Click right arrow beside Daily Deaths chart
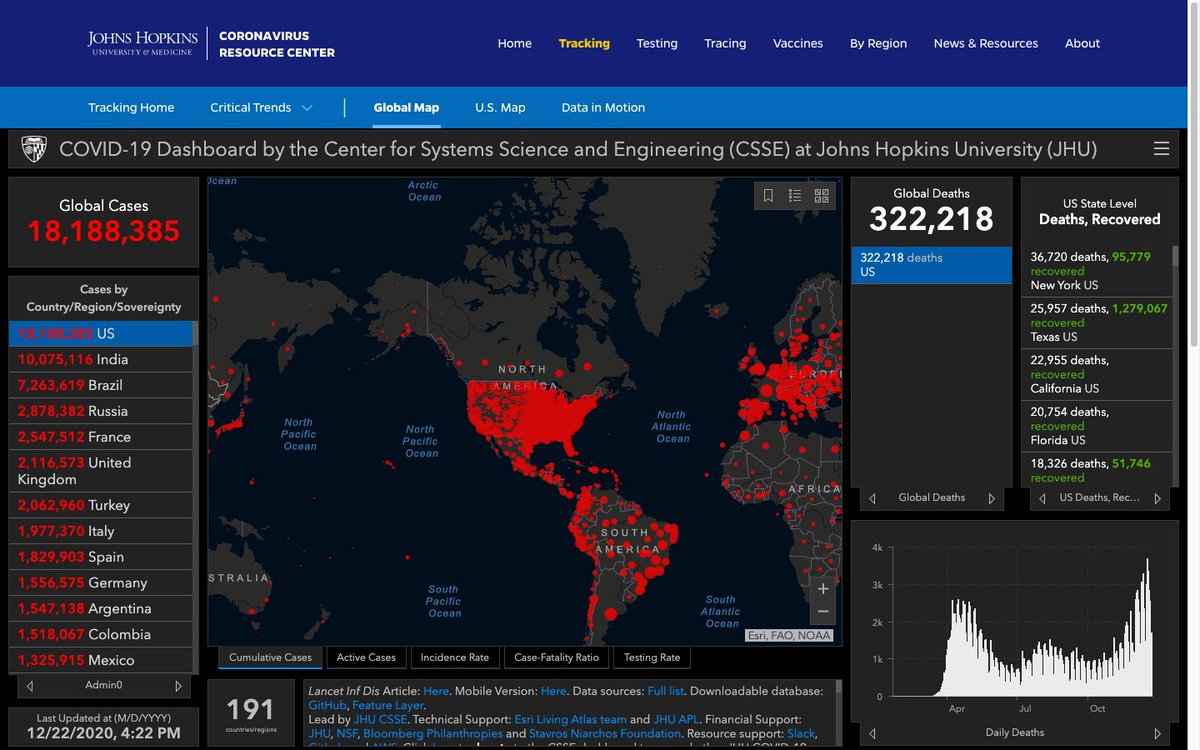This screenshot has width=1200, height=750. [x=1158, y=732]
